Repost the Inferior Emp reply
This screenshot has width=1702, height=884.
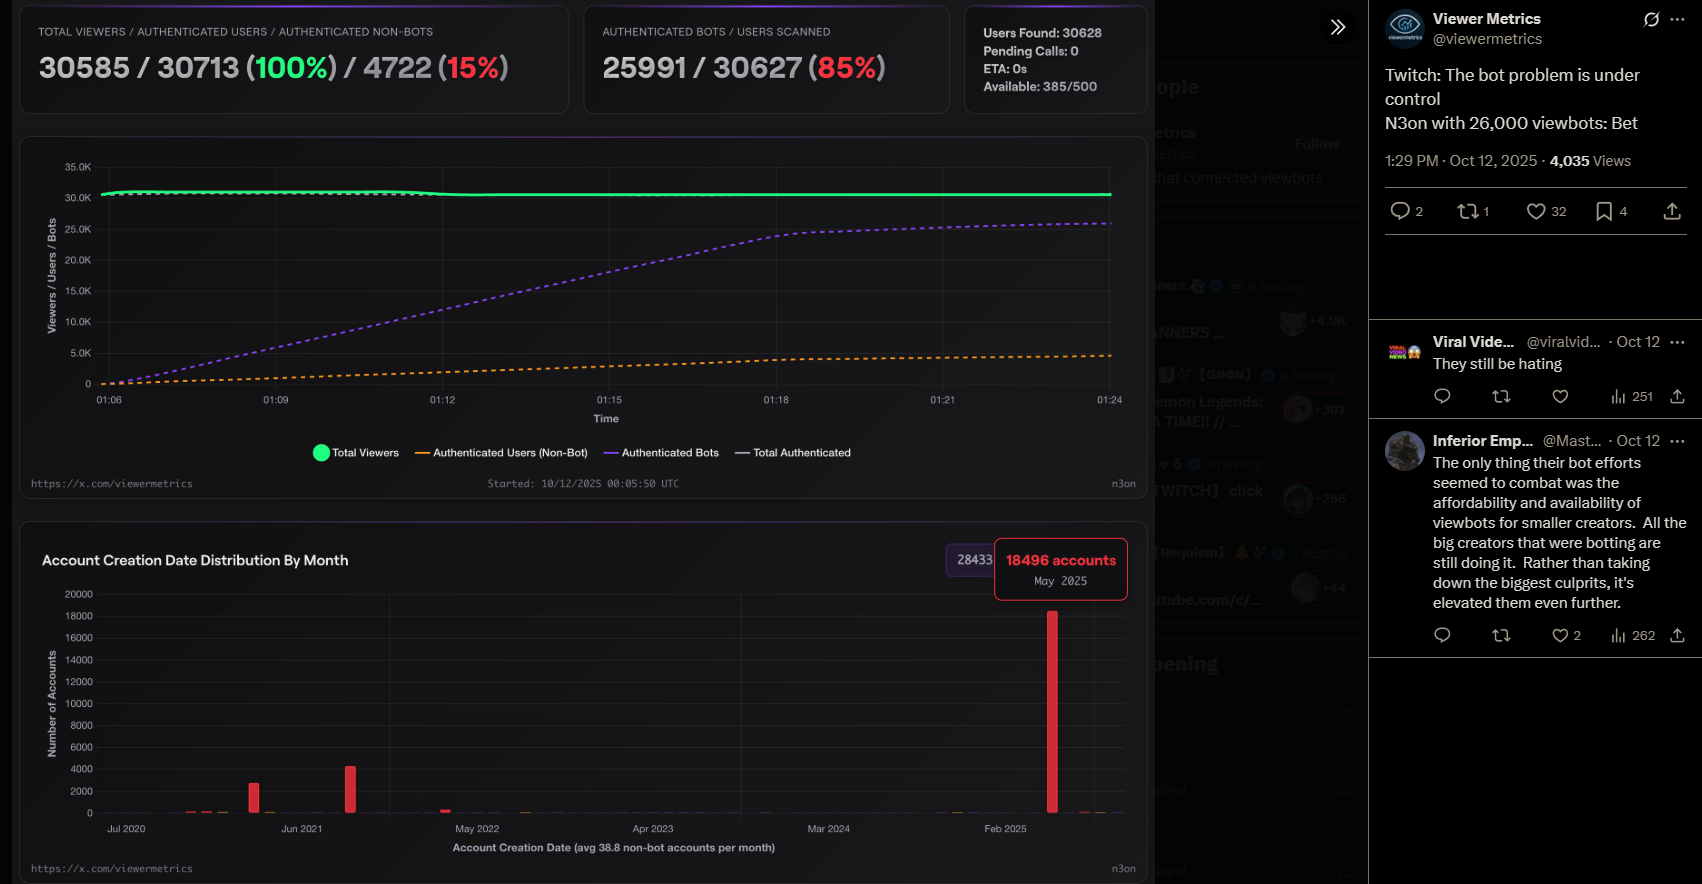pos(1501,636)
